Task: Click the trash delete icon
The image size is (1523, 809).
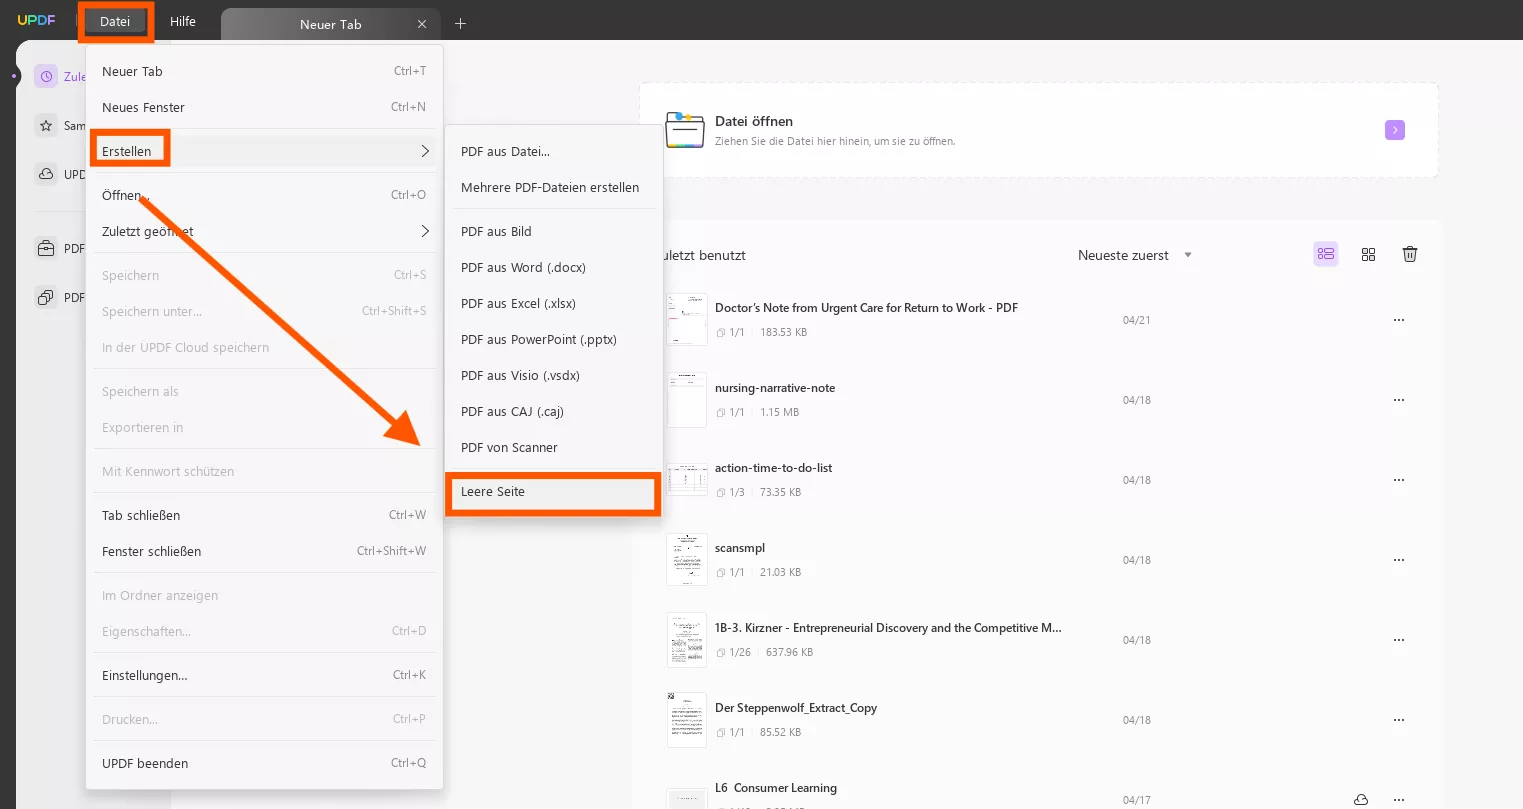Action: (x=1410, y=254)
